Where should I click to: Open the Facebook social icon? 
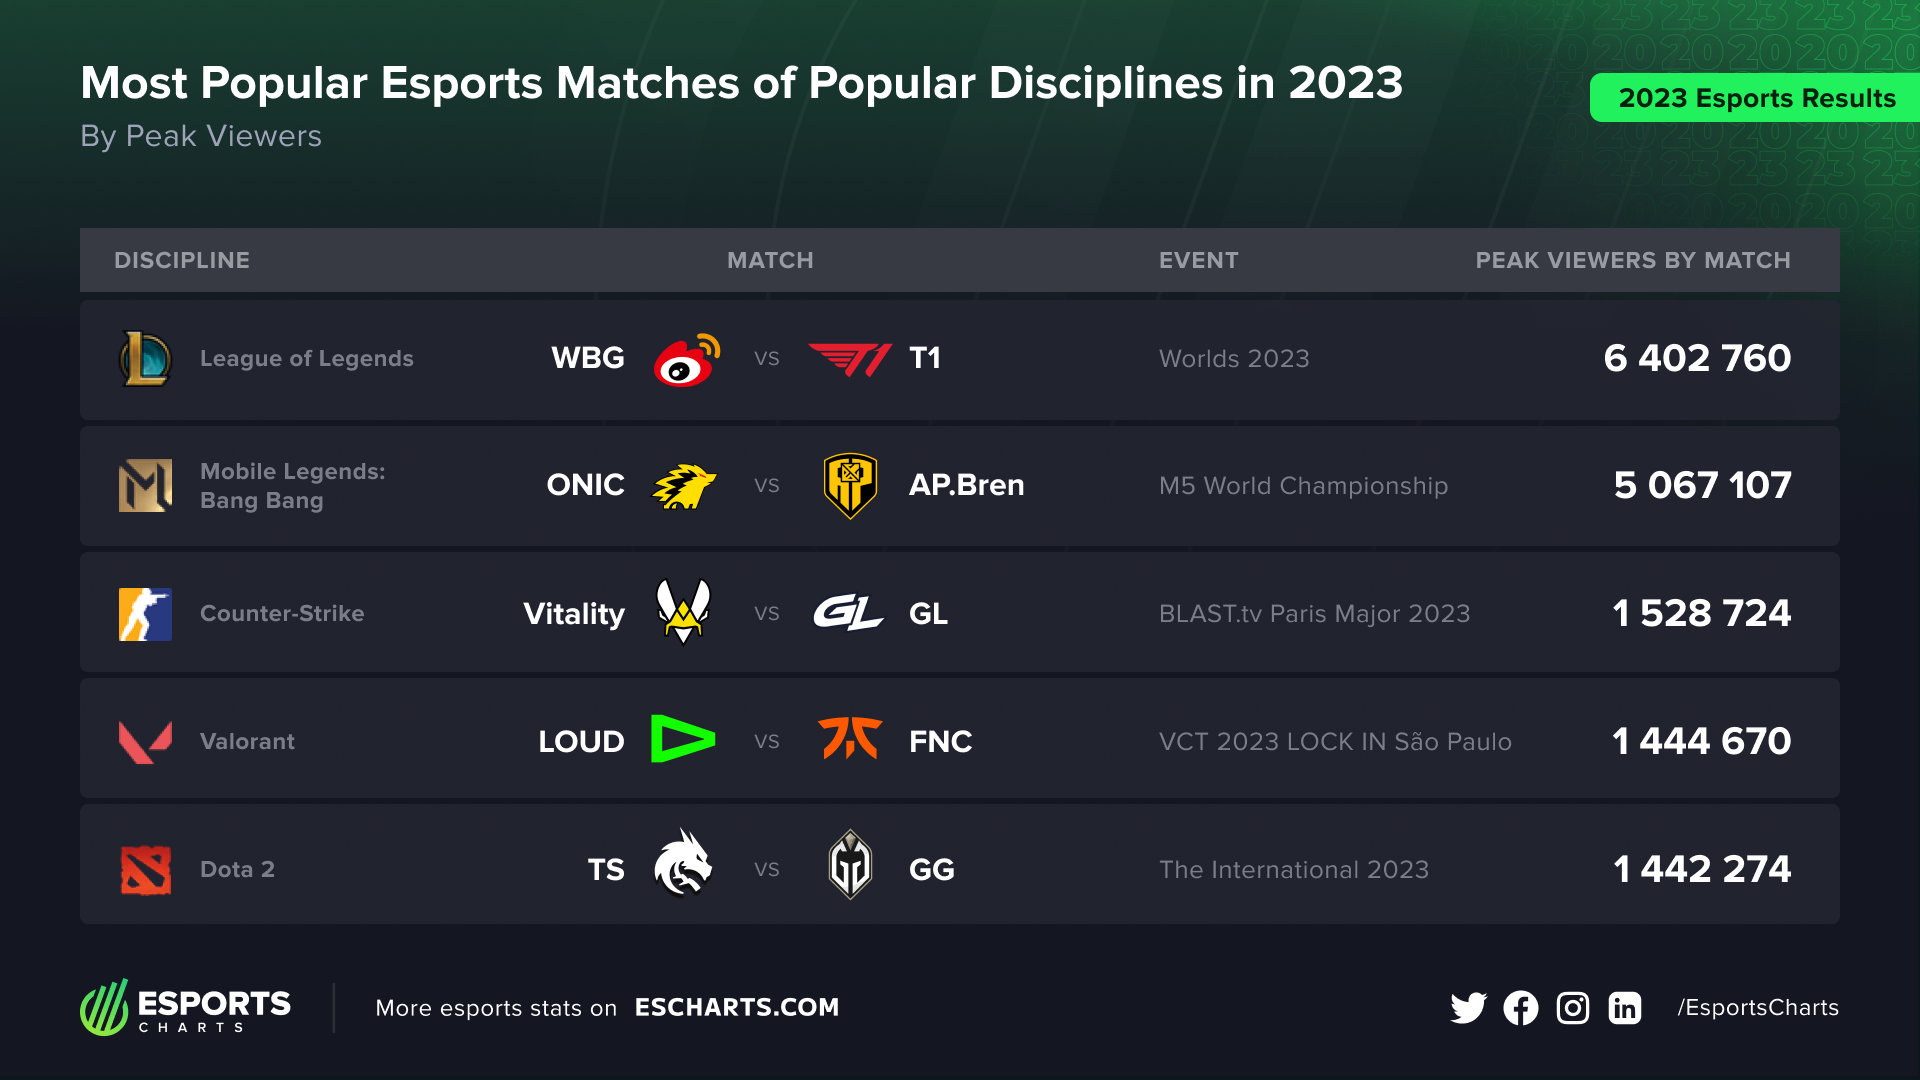coord(1520,1008)
